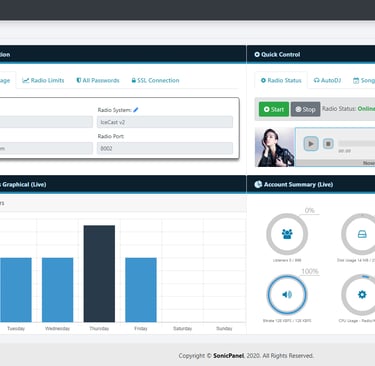Click the Sunday axis label
The width and height of the screenshot is (375, 366).
(224, 328)
